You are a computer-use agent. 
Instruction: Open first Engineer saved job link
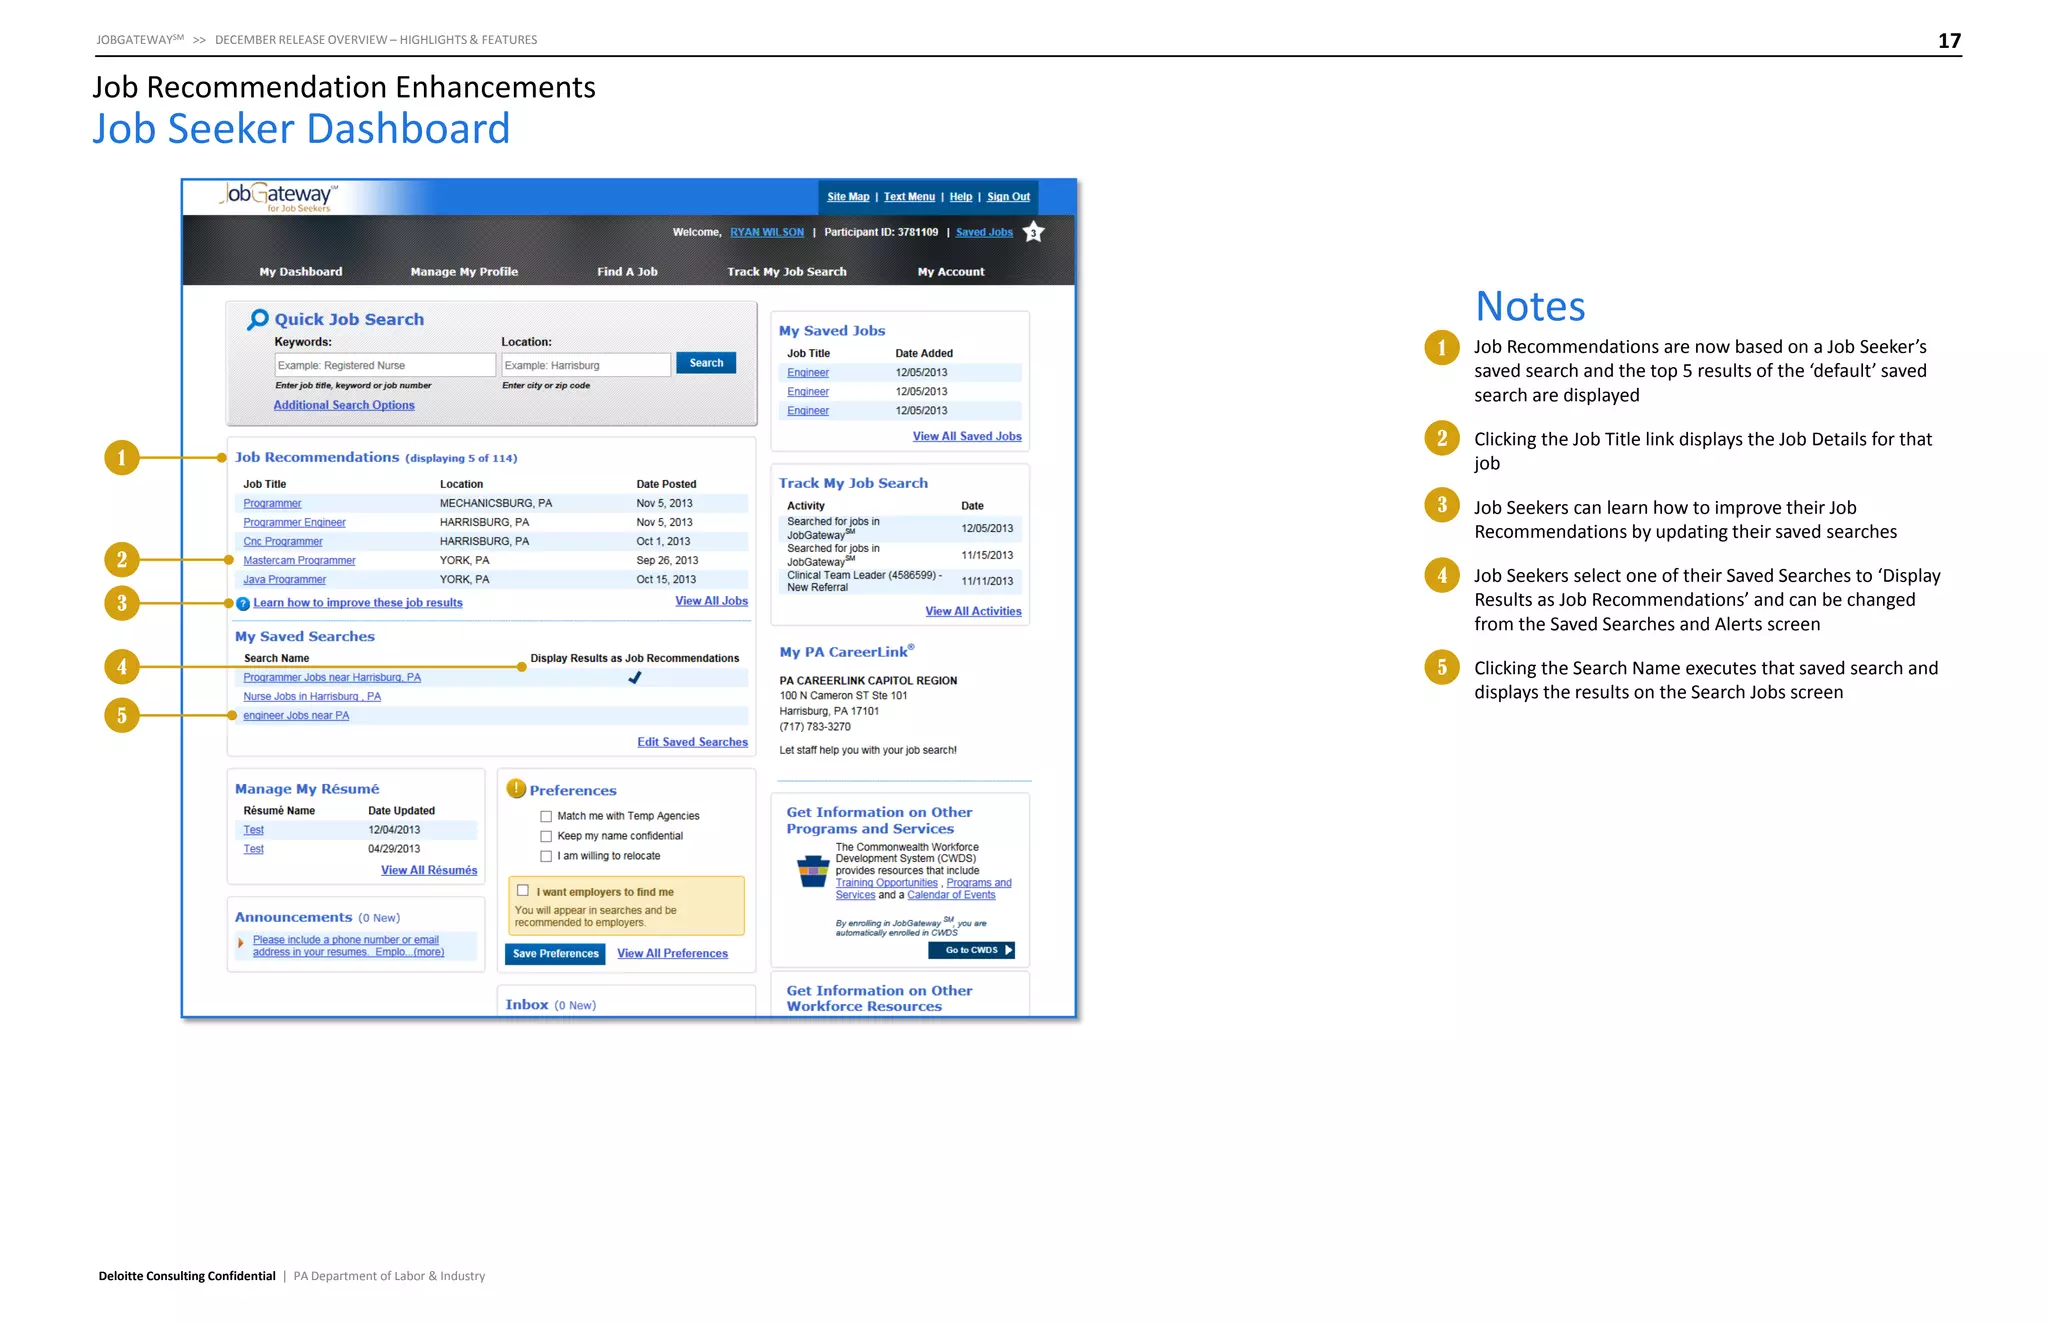[808, 373]
